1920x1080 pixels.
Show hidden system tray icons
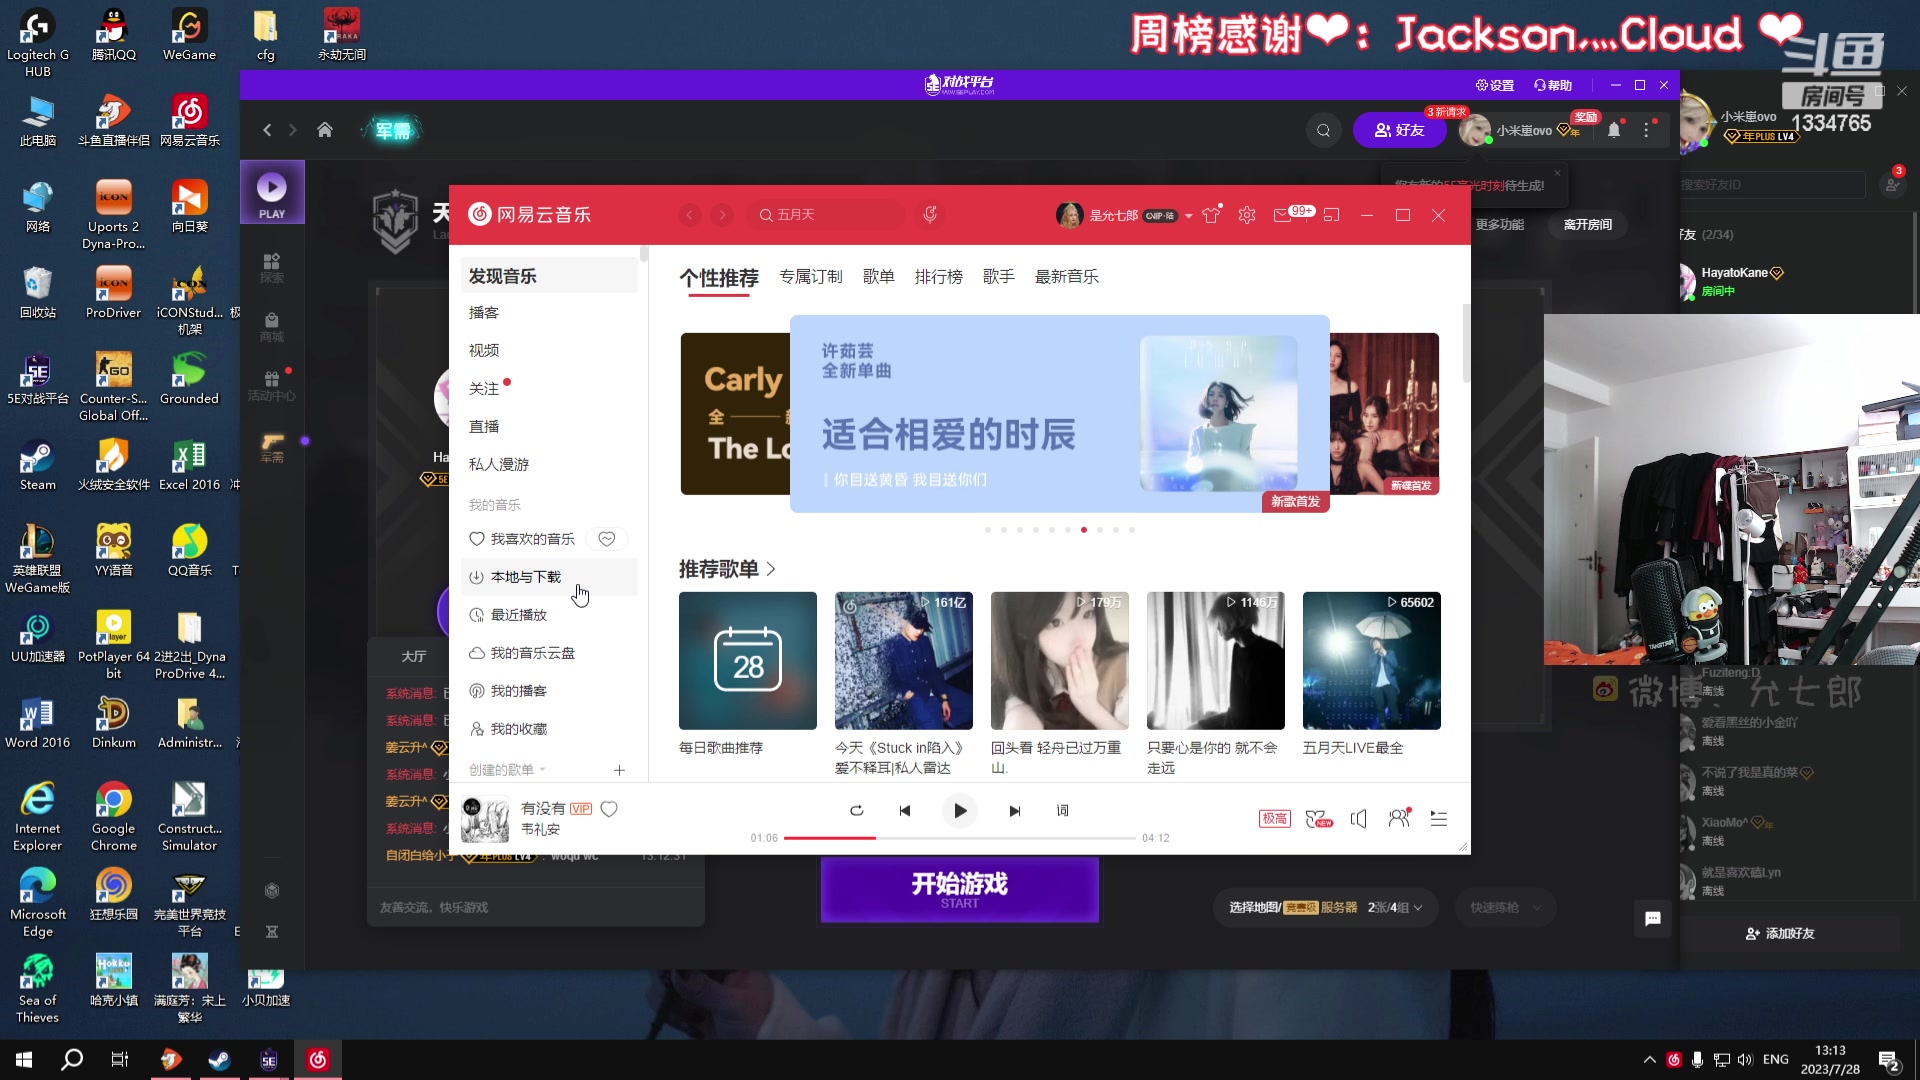tap(1649, 1060)
